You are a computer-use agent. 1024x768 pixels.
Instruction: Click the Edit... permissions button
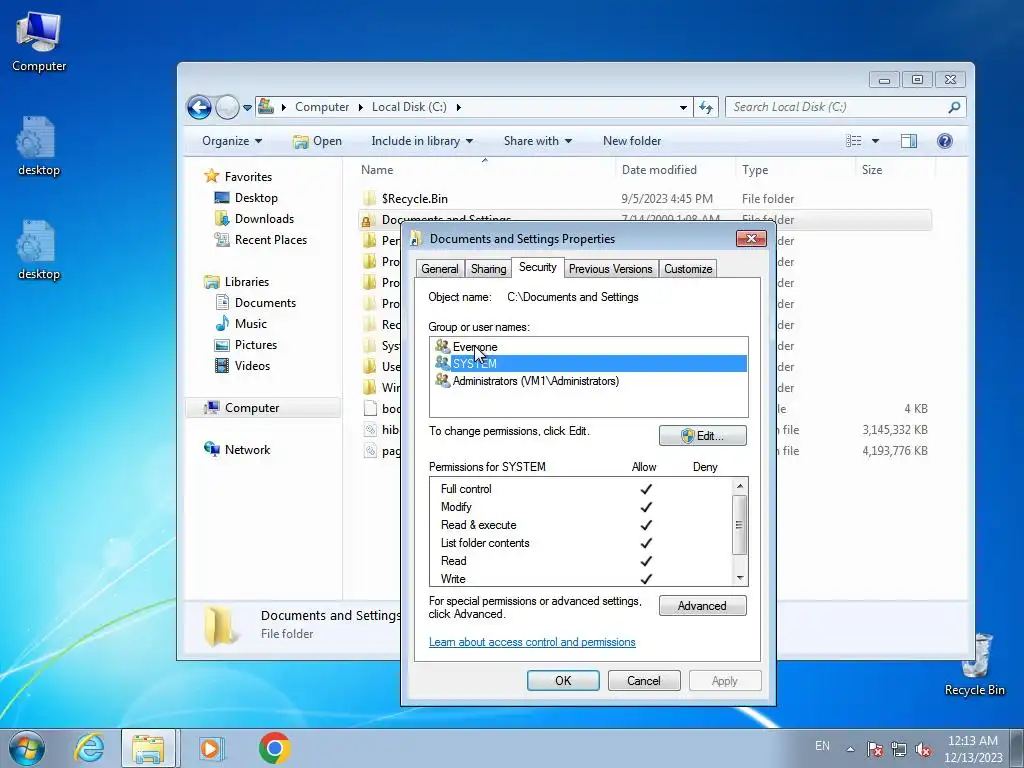pyautogui.click(x=703, y=436)
